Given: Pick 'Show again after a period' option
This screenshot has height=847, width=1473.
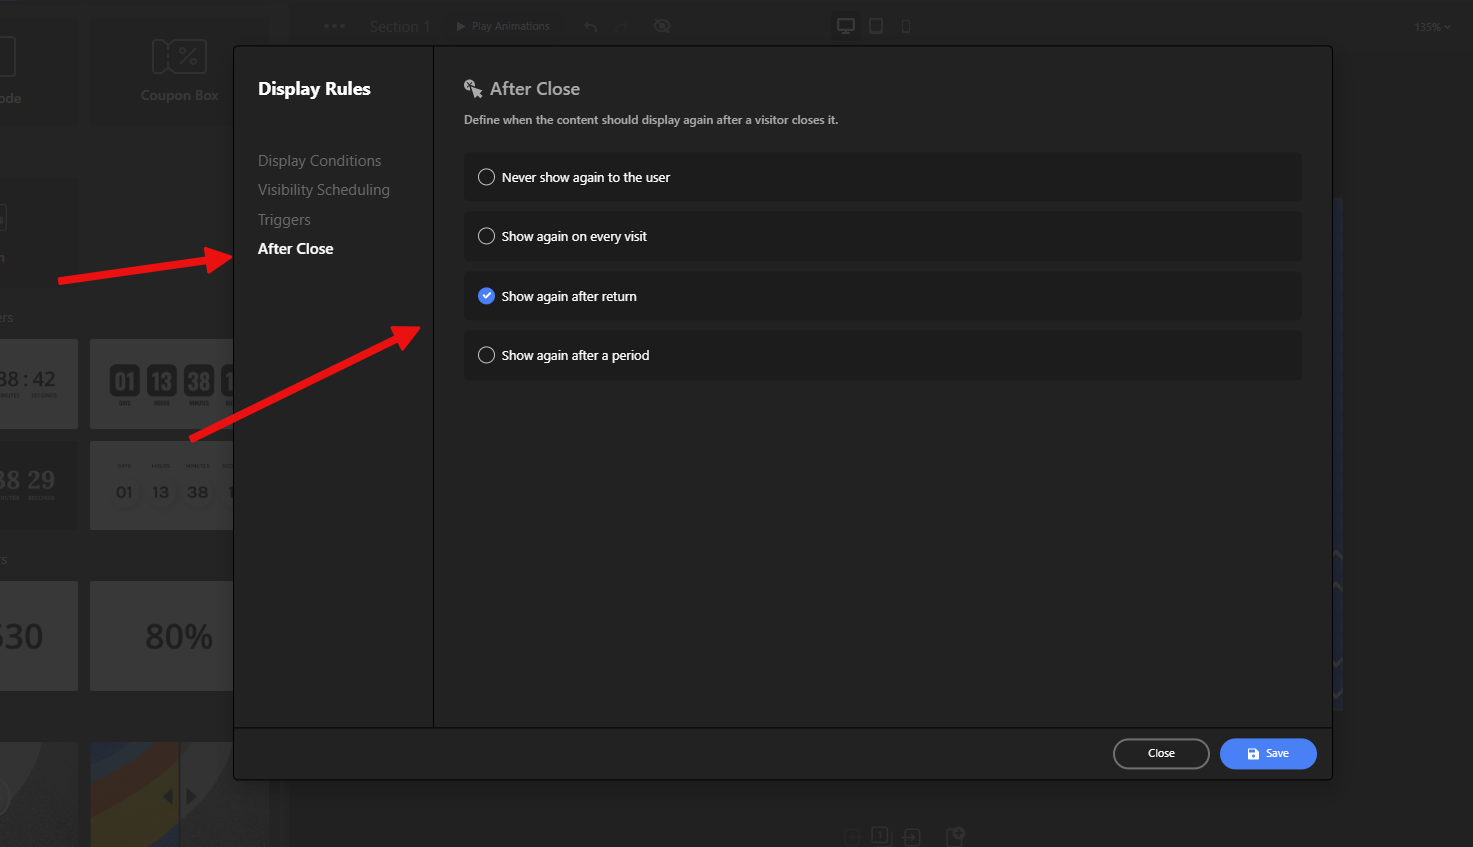Looking at the screenshot, I should (x=486, y=355).
